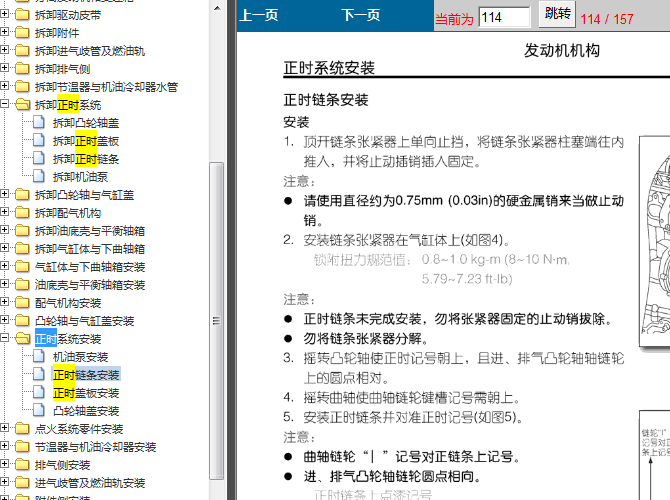Click document icon of 拆卸正时盖板
This screenshot has width=670, height=500.
(x=39, y=140)
